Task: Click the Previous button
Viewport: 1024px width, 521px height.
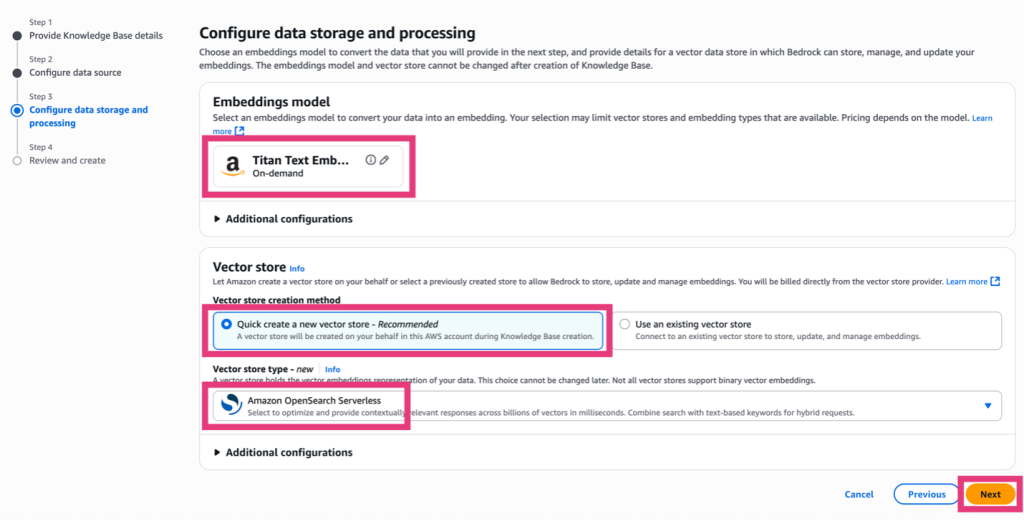Action: click(927, 494)
